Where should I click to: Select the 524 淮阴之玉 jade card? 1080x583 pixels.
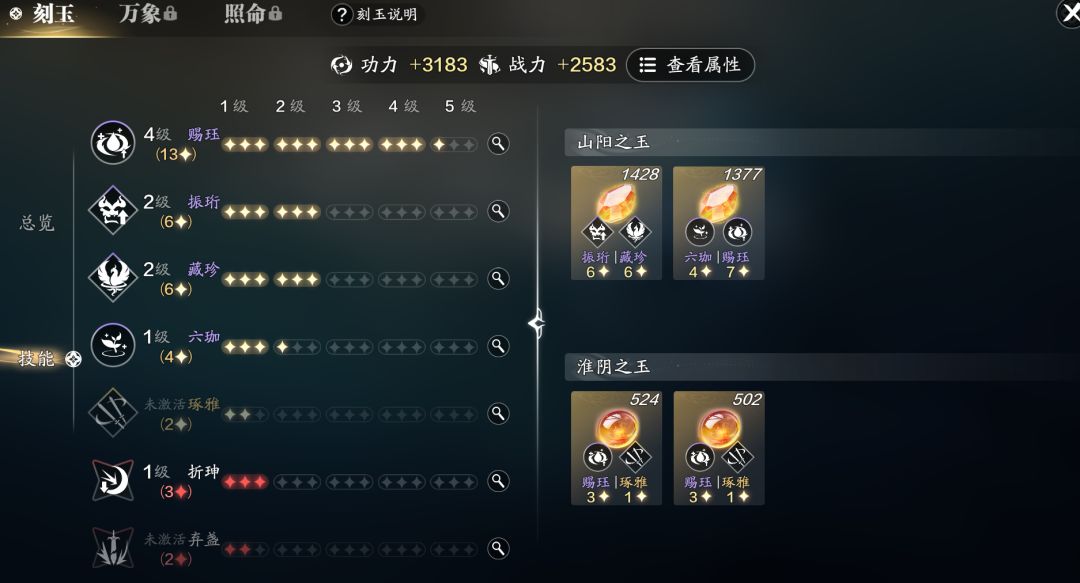616,448
